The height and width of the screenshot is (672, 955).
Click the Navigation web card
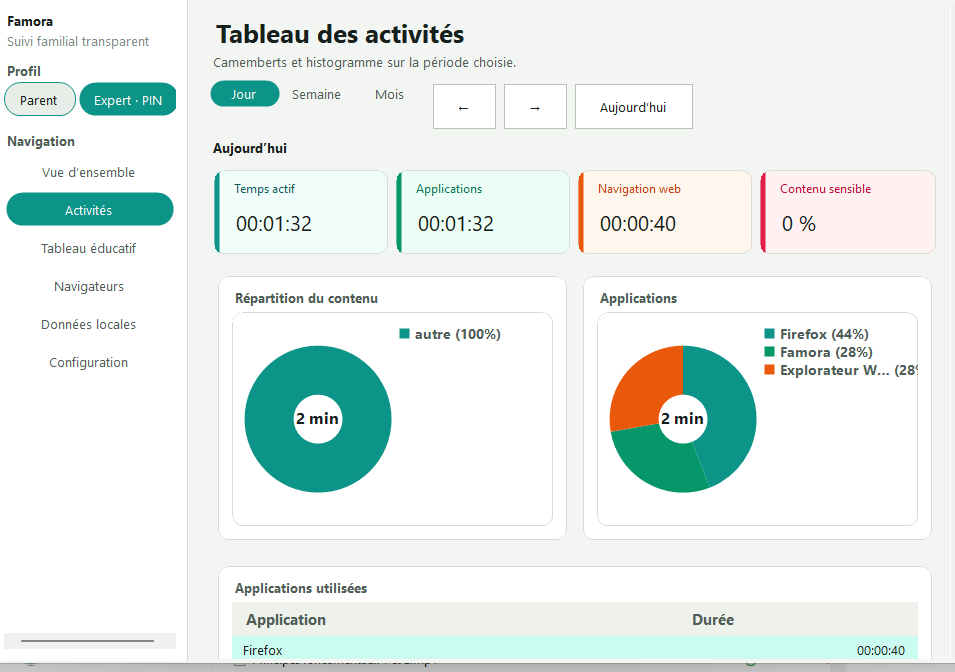pos(664,212)
